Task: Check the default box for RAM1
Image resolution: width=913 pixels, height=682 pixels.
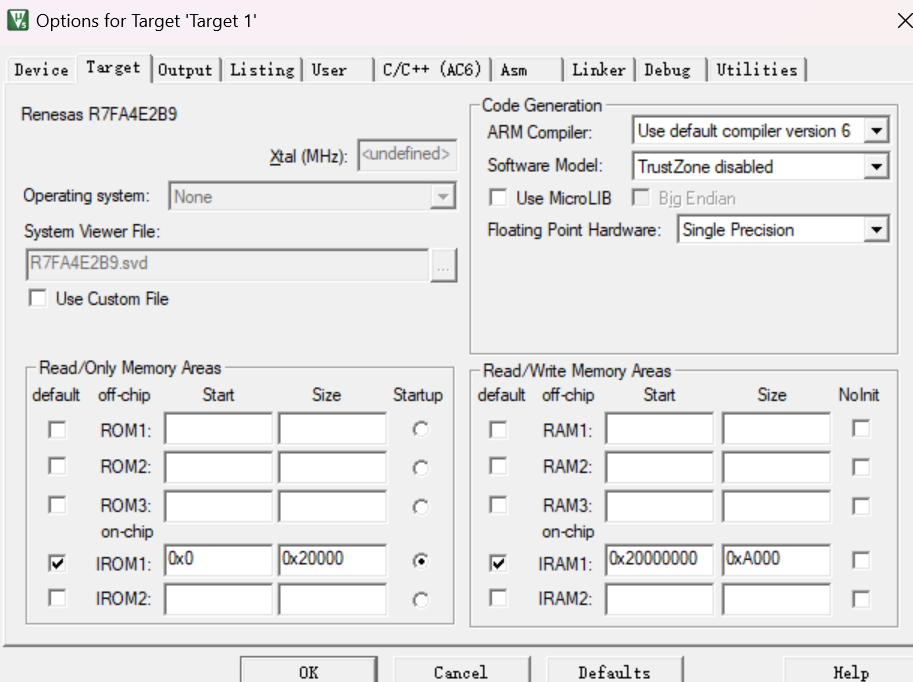Action: coord(498,430)
